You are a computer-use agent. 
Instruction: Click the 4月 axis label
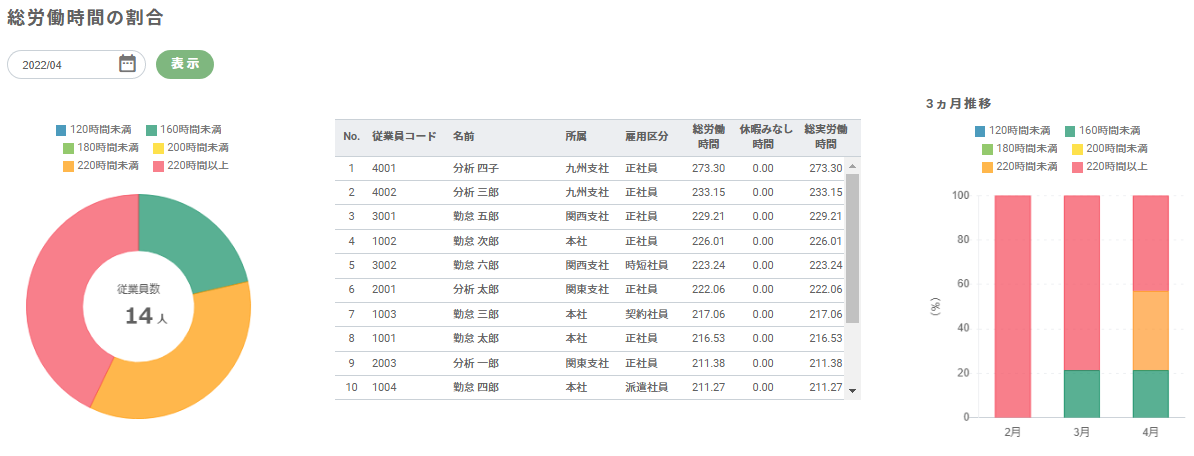point(1151,432)
